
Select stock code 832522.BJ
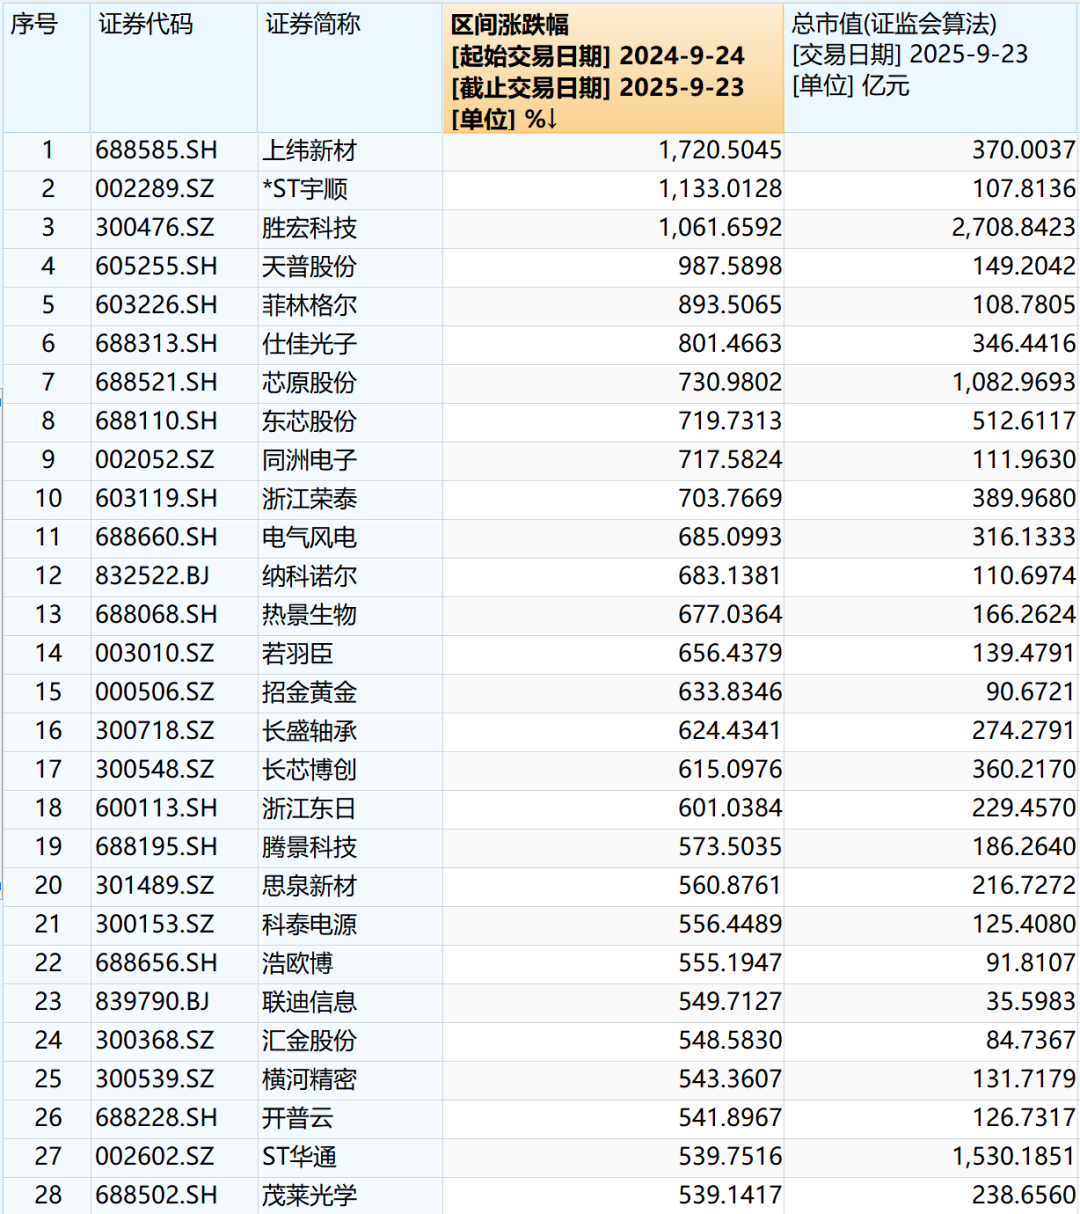click(x=152, y=576)
